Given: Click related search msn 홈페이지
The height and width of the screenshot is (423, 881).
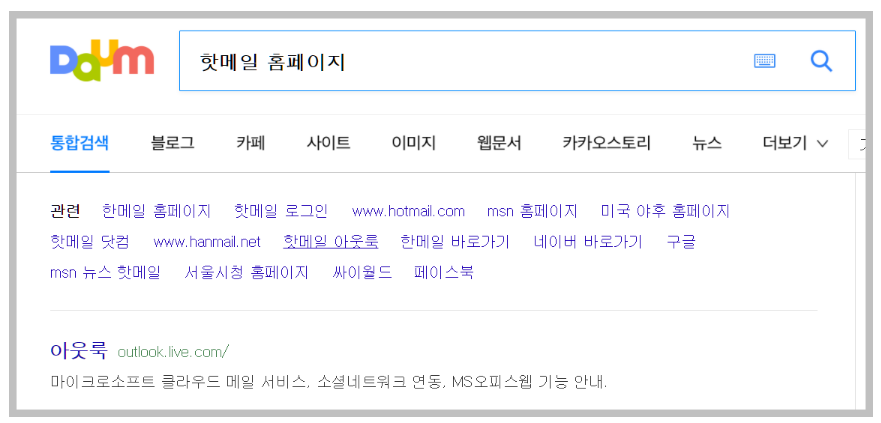Looking at the screenshot, I should [532, 211].
